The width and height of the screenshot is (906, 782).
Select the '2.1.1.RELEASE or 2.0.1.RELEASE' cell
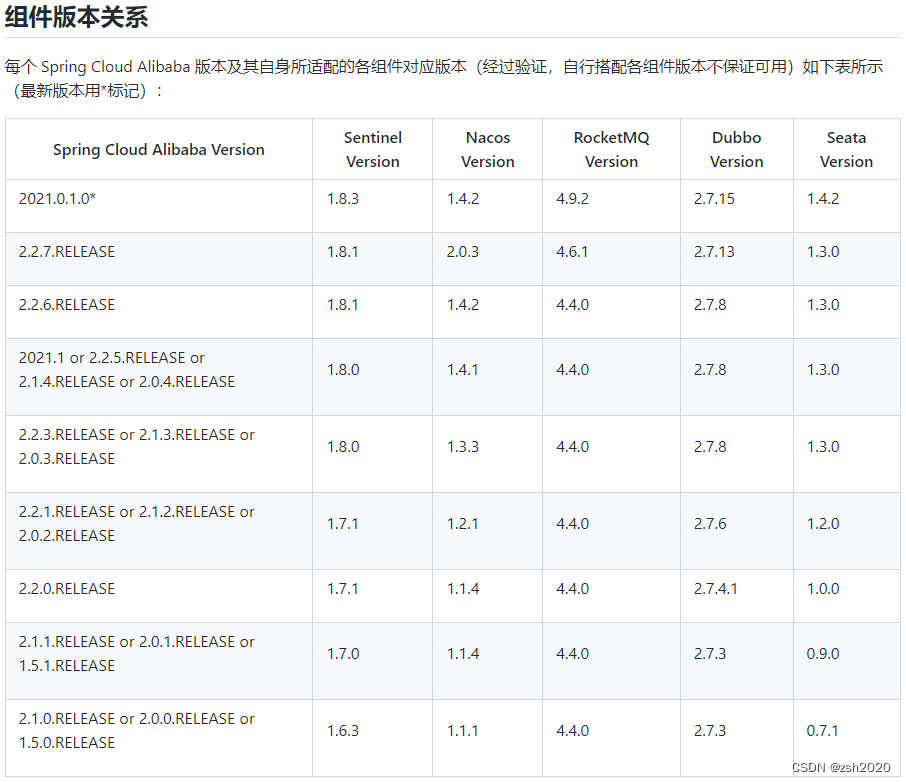pyautogui.click(x=159, y=661)
